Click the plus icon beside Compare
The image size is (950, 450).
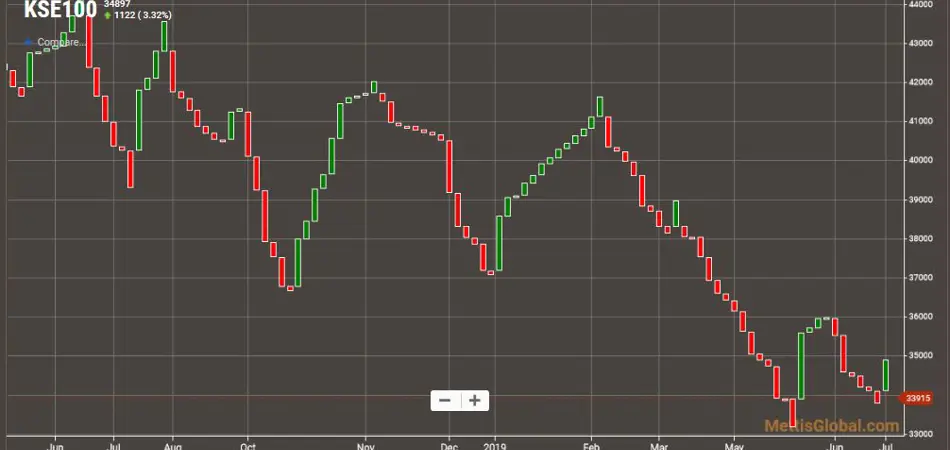pos(28,43)
